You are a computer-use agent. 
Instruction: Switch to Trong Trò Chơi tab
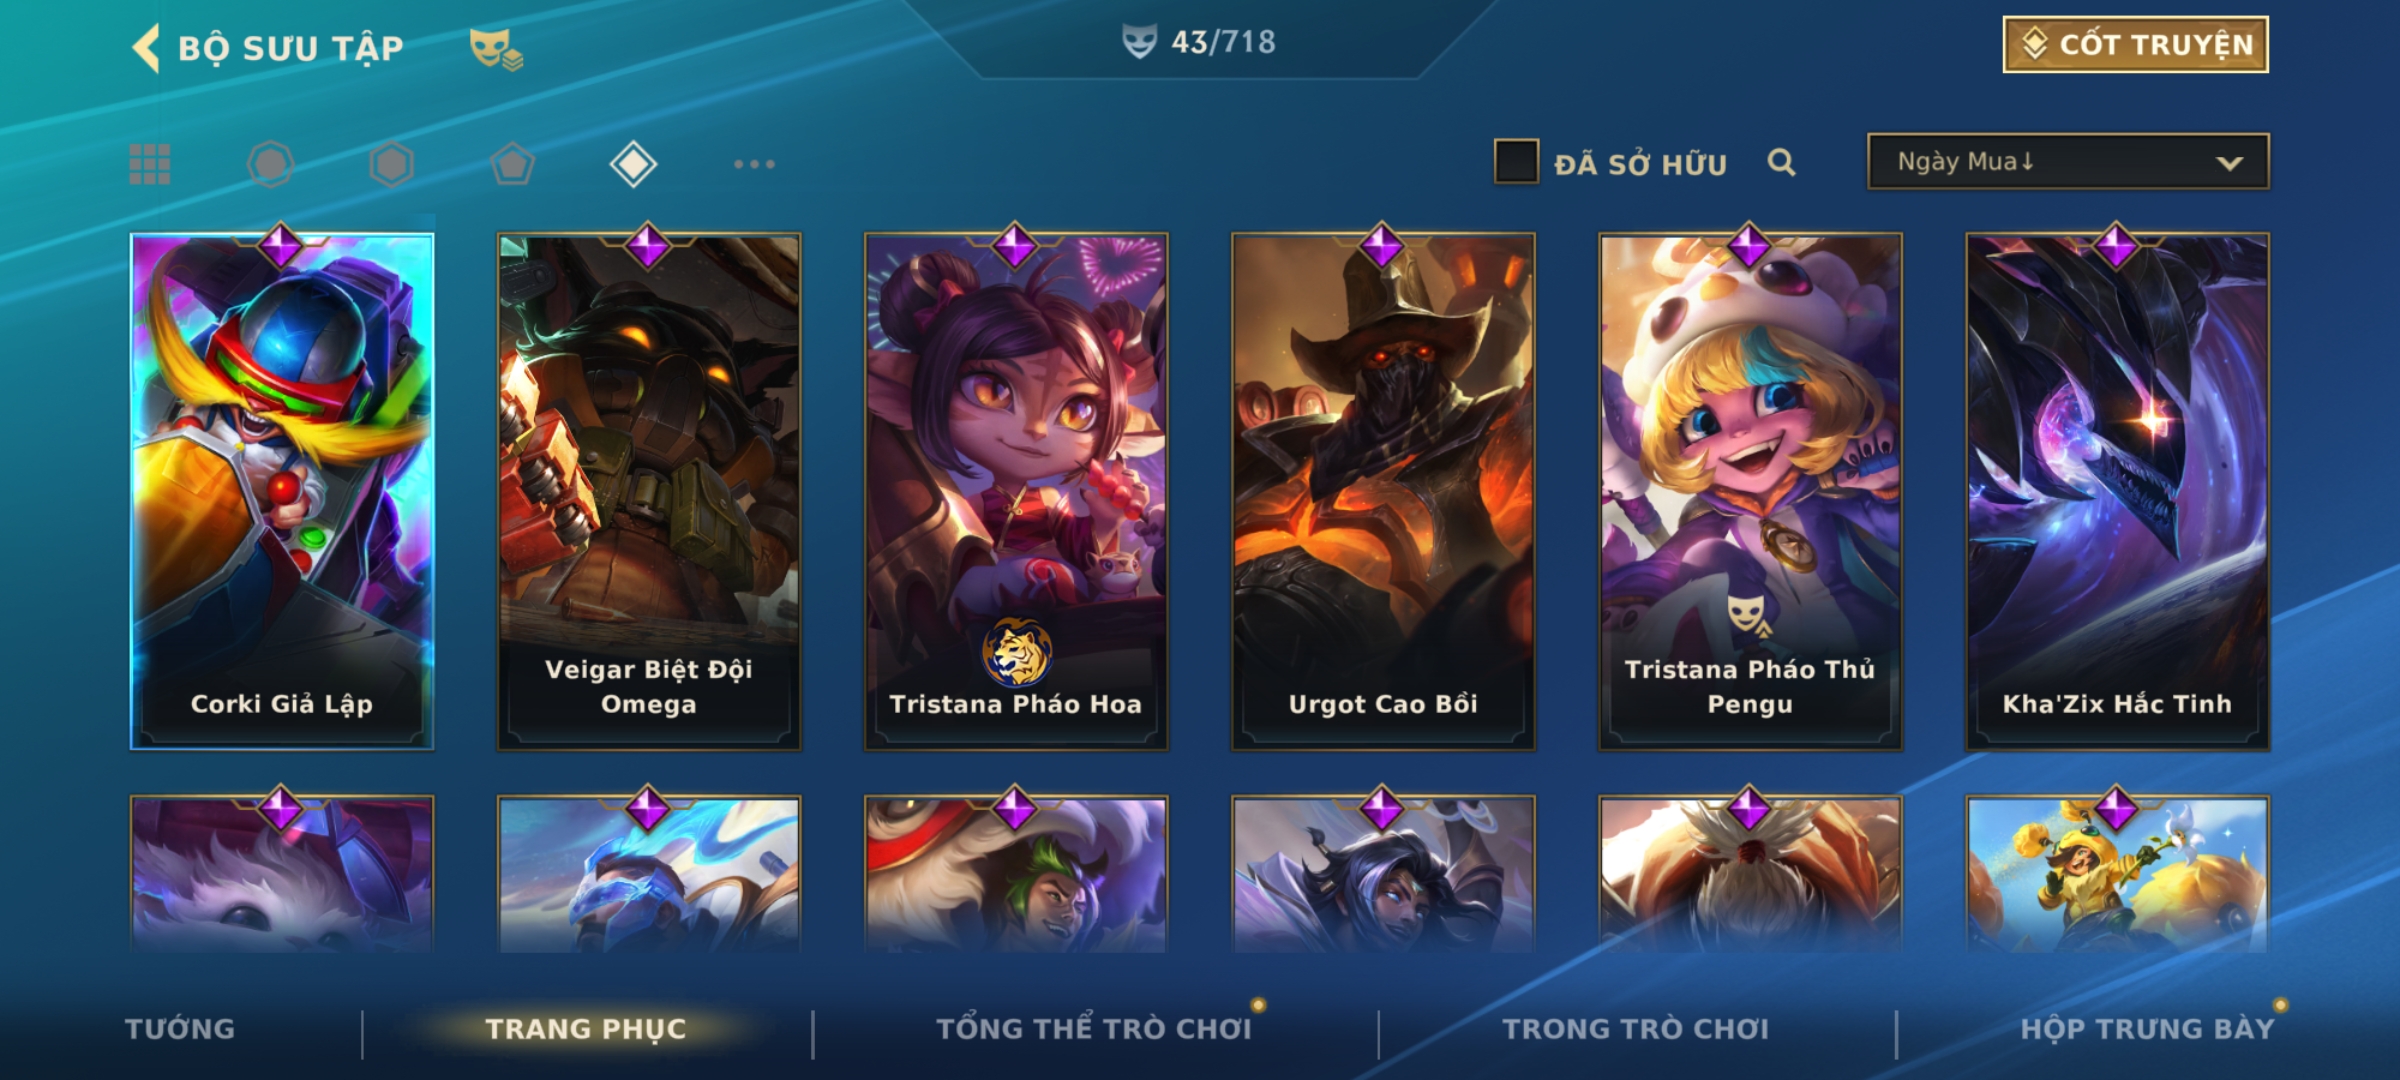(1635, 1029)
